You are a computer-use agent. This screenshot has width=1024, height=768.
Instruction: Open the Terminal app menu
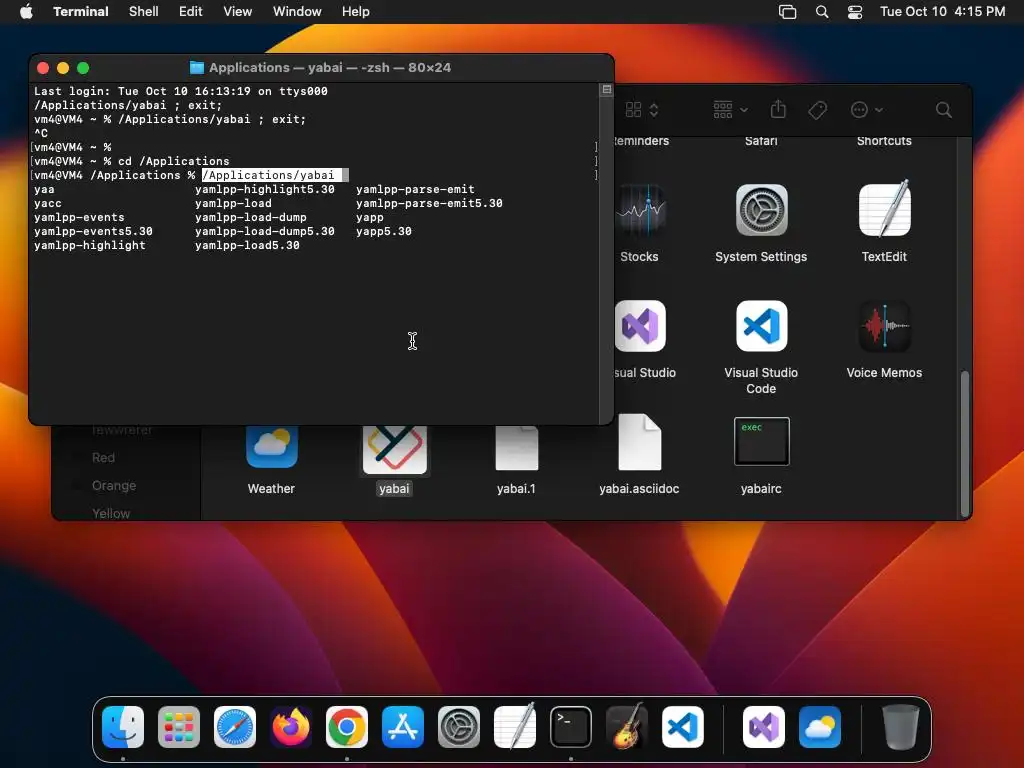coord(81,11)
